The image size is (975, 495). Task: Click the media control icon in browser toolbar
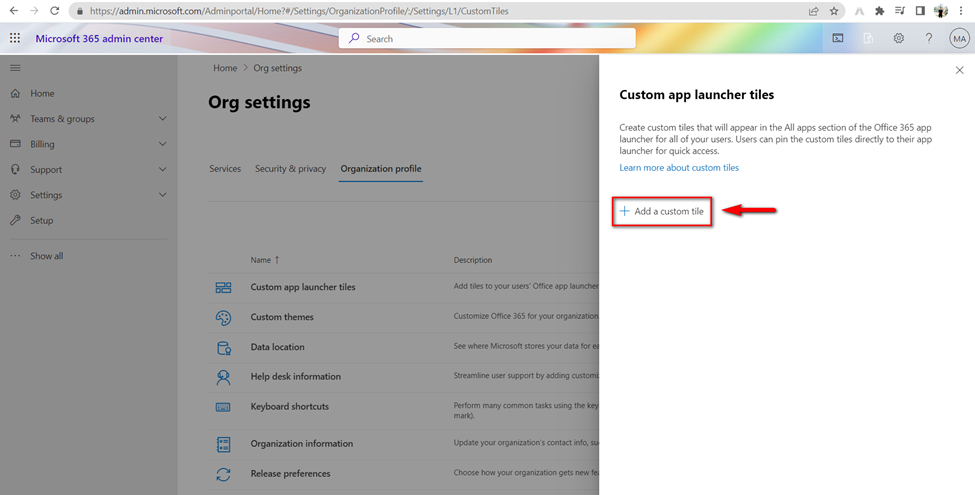900,11
